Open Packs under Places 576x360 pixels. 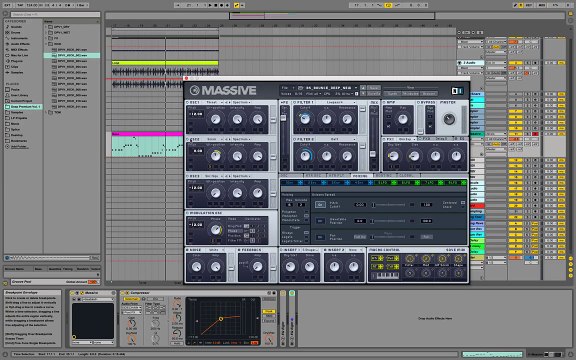coord(15,89)
